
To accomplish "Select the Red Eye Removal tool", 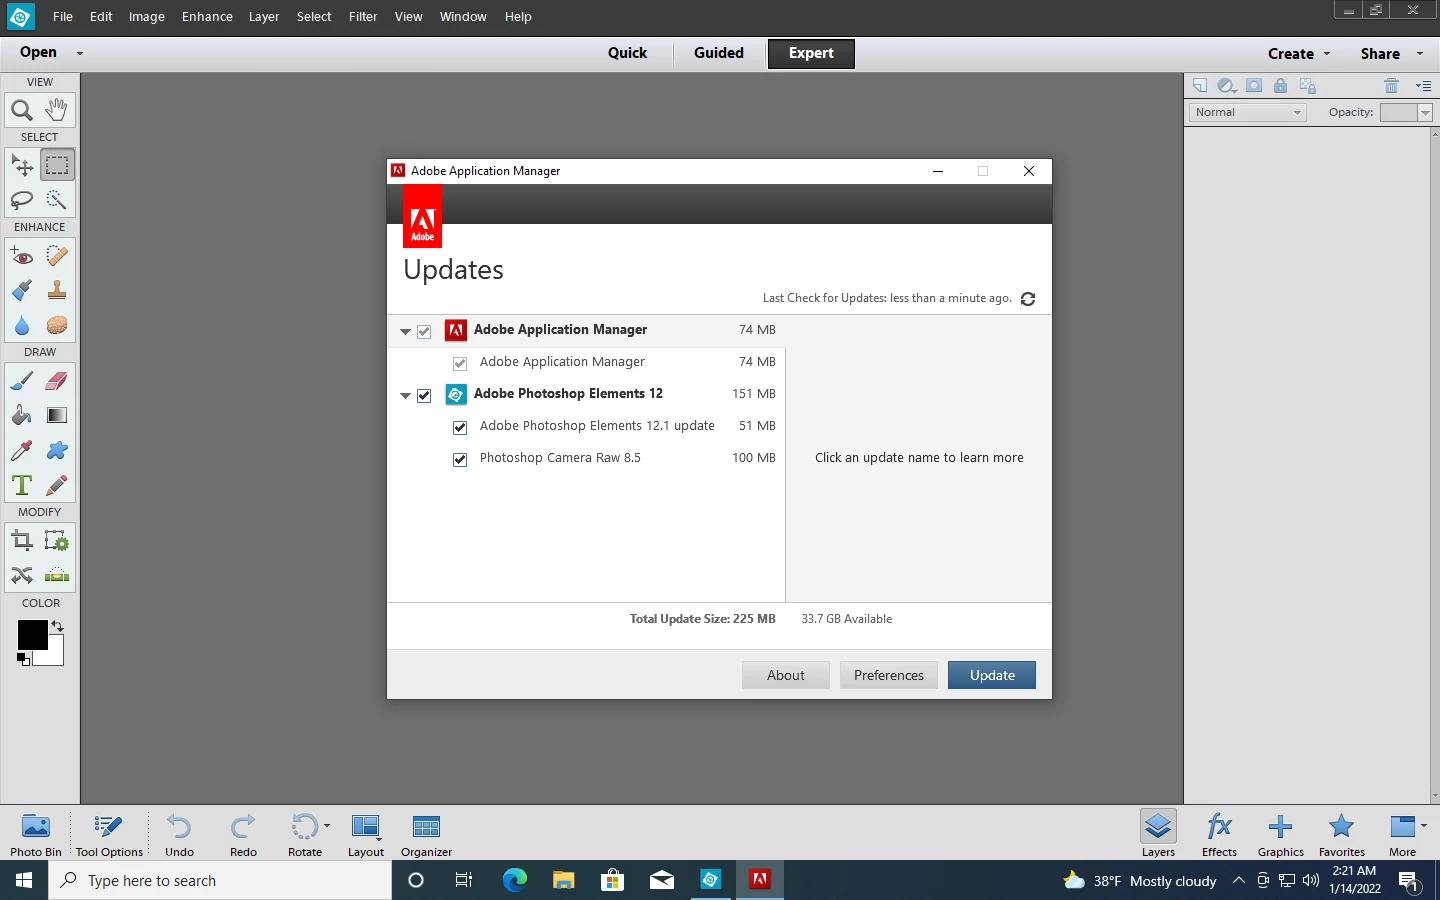I will (x=22, y=256).
